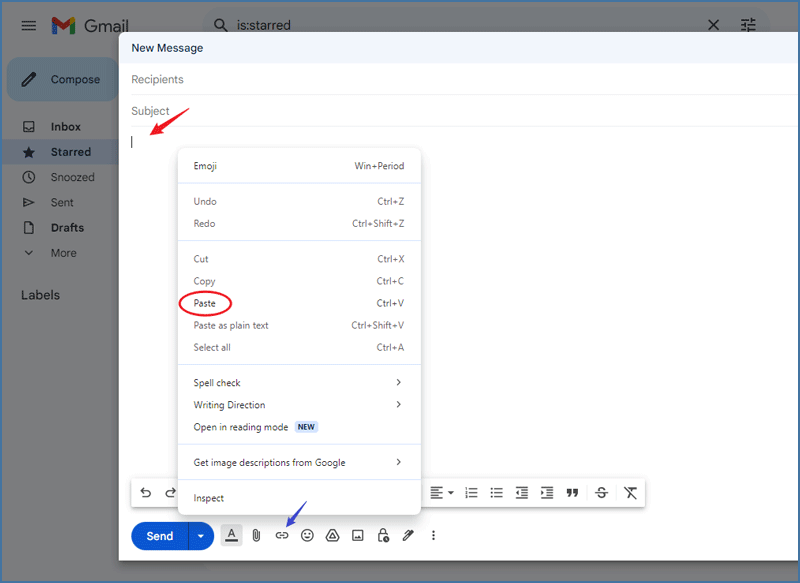Expand Get image descriptions from Google
Image resolution: width=800 pixels, height=583 pixels.
[299, 463]
